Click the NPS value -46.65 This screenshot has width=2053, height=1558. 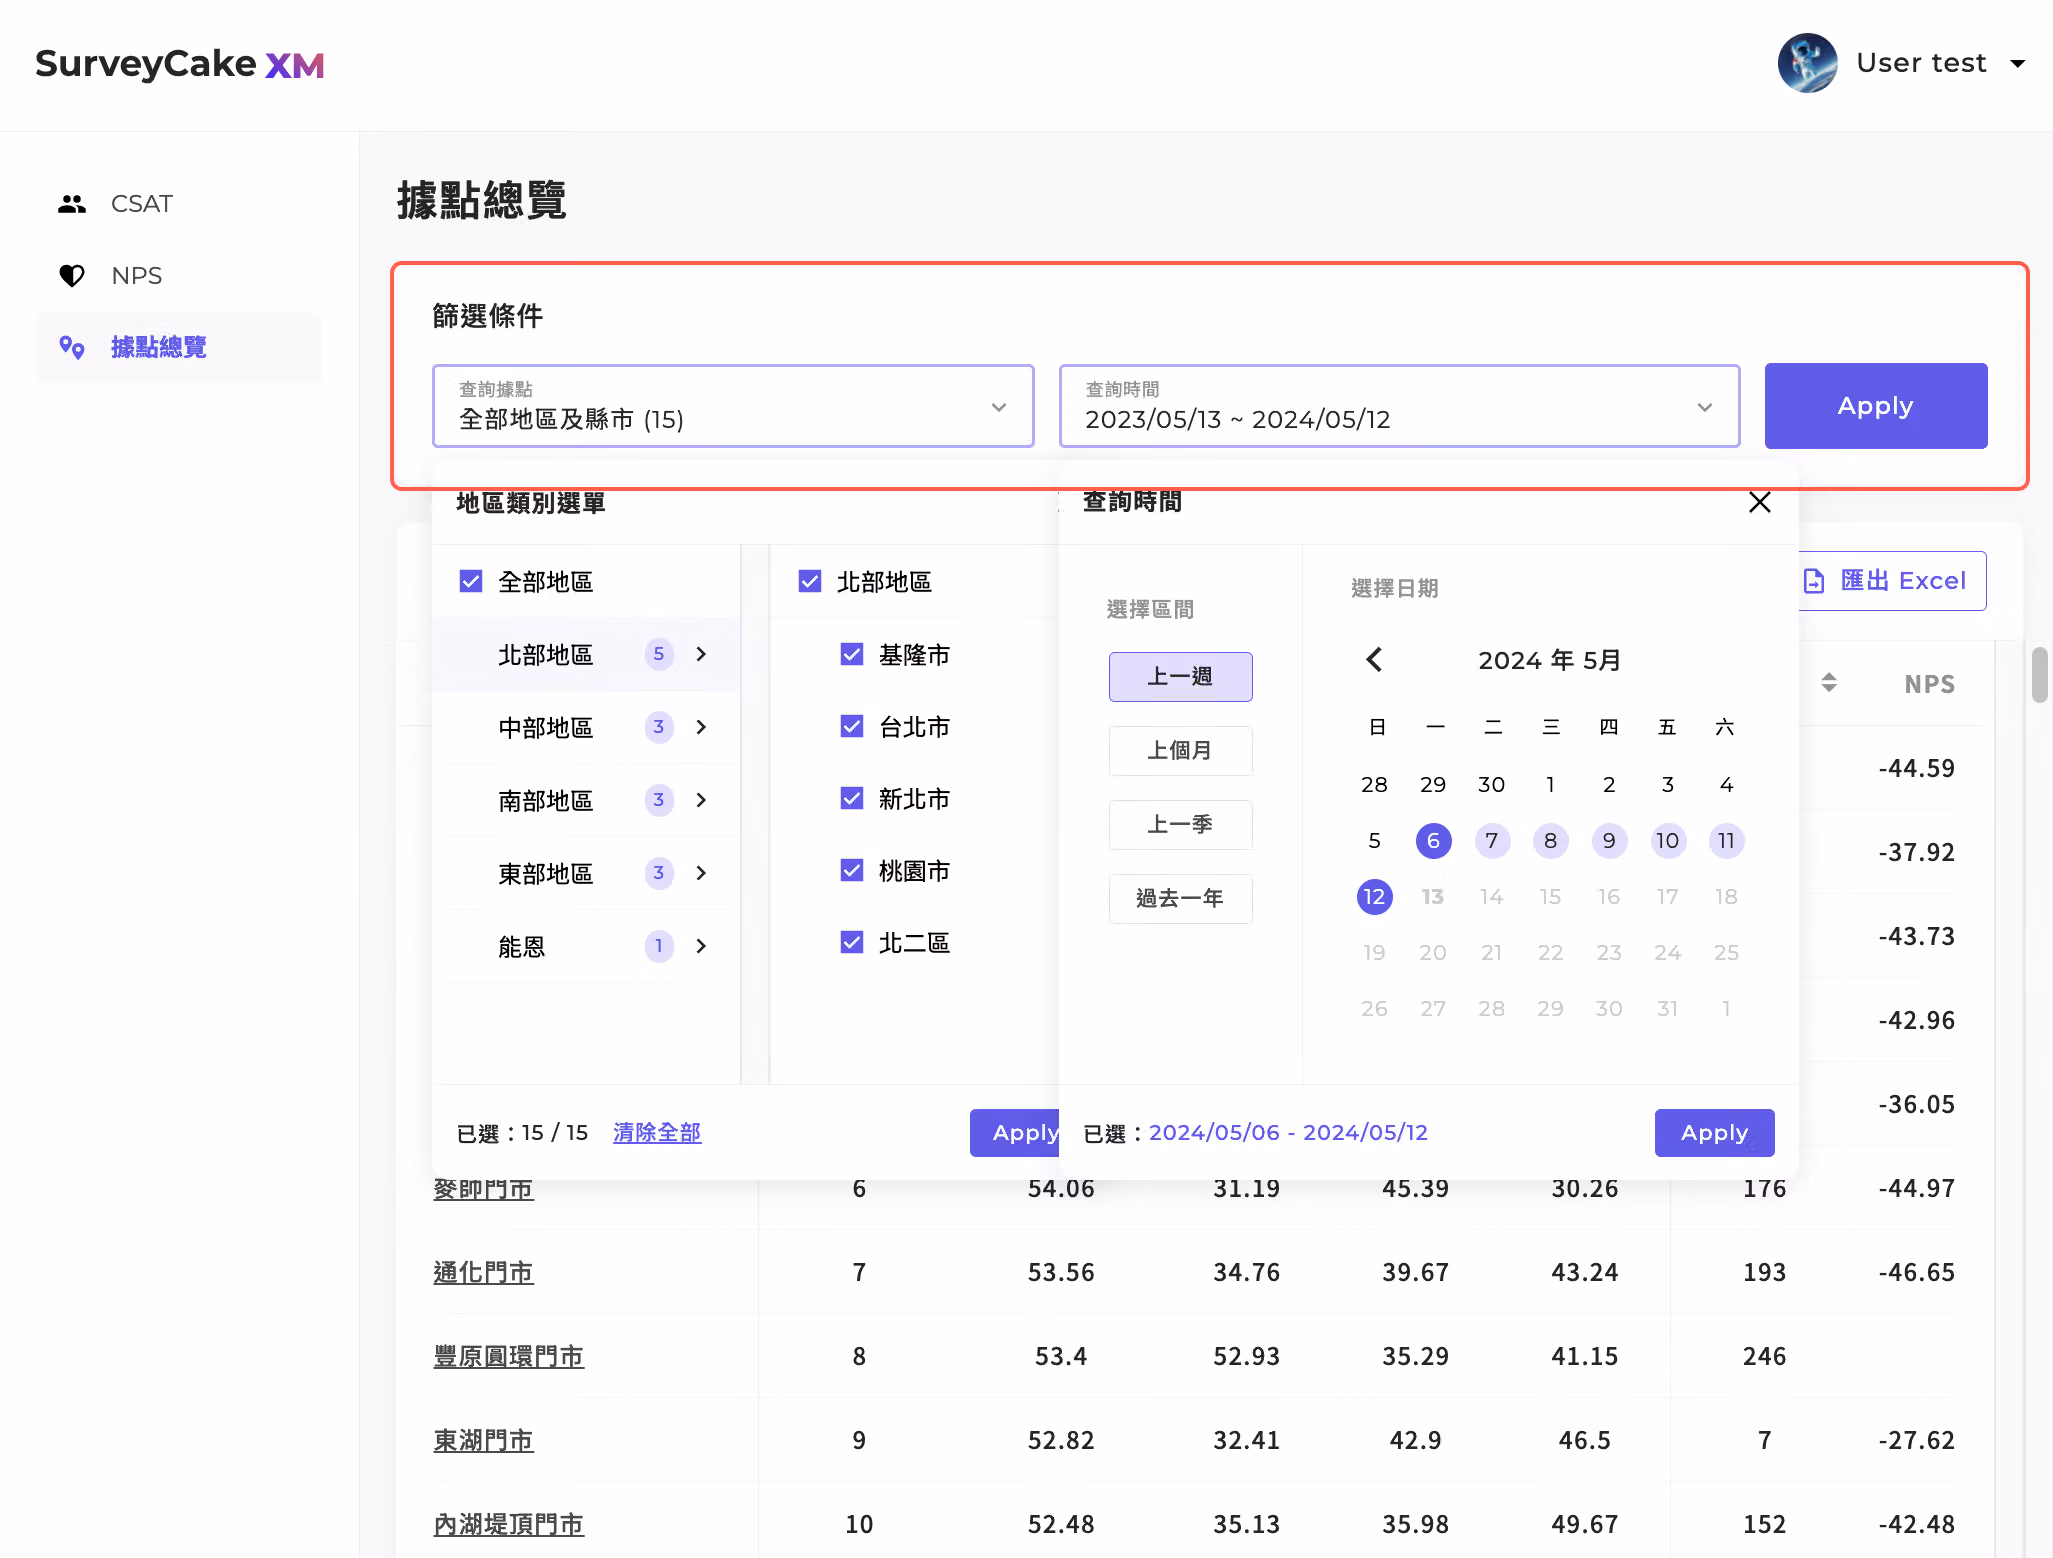pos(1916,1272)
